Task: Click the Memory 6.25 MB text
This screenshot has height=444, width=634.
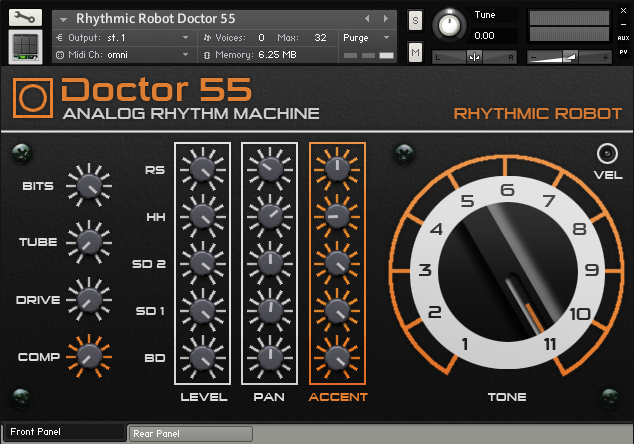Action: tap(256, 55)
